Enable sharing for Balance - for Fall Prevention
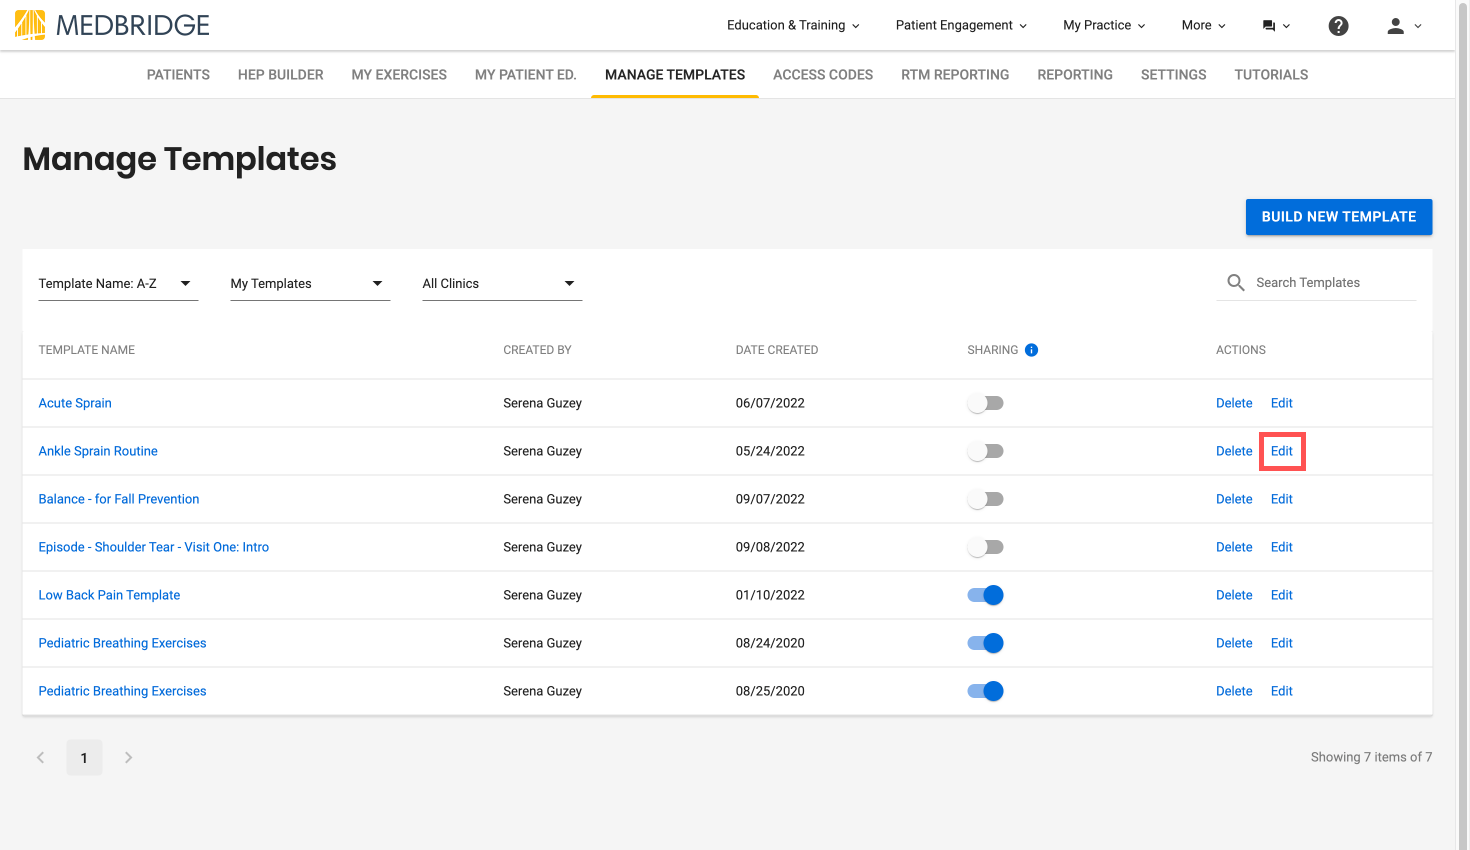This screenshot has height=850, width=1470. click(985, 499)
